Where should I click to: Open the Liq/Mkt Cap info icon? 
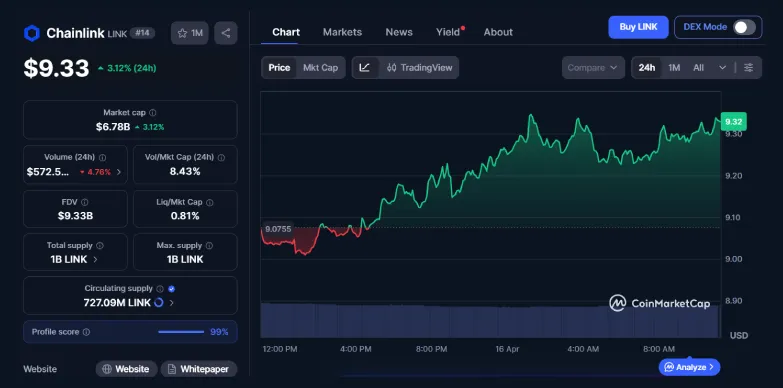pos(210,202)
